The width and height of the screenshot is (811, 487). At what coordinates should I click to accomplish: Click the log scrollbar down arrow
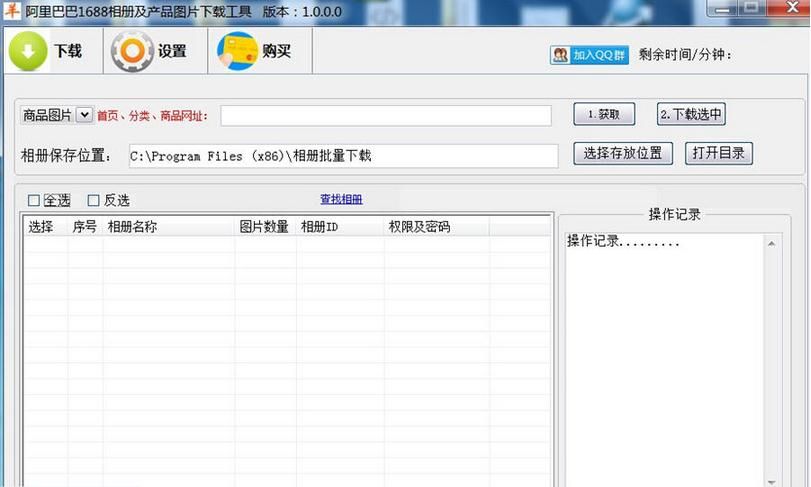(771, 482)
